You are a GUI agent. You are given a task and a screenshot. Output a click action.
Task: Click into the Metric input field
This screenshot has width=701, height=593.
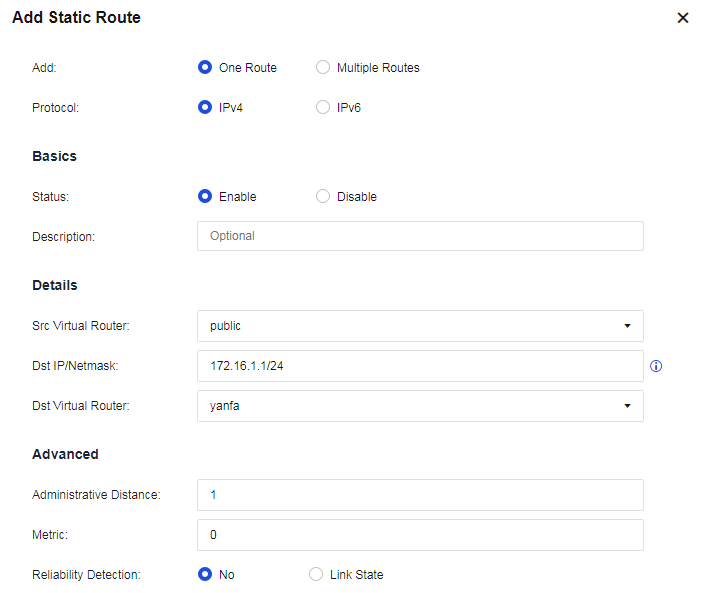tap(420, 535)
